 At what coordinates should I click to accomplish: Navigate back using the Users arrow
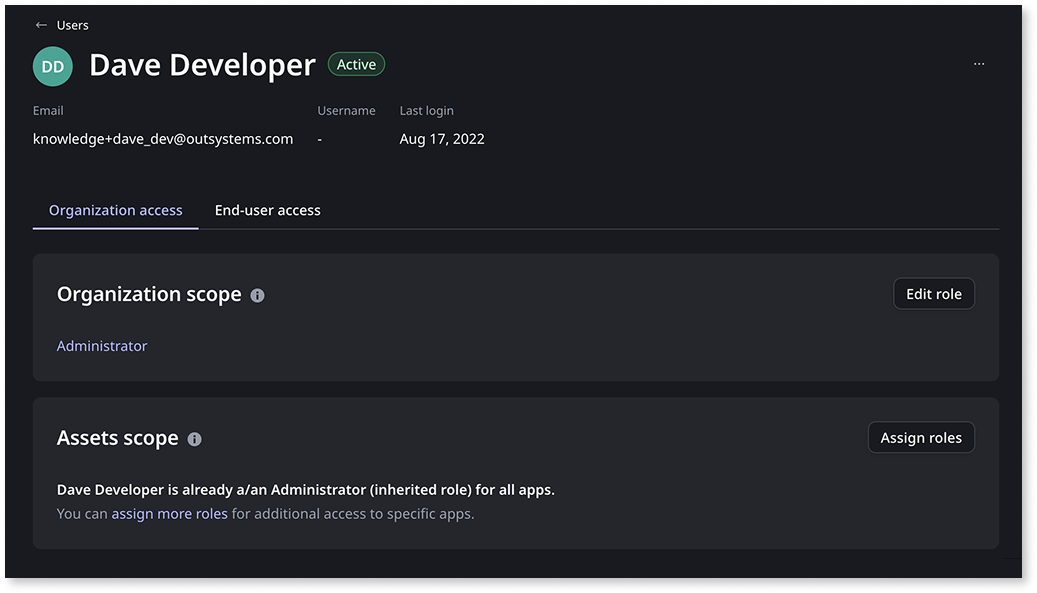coord(40,24)
